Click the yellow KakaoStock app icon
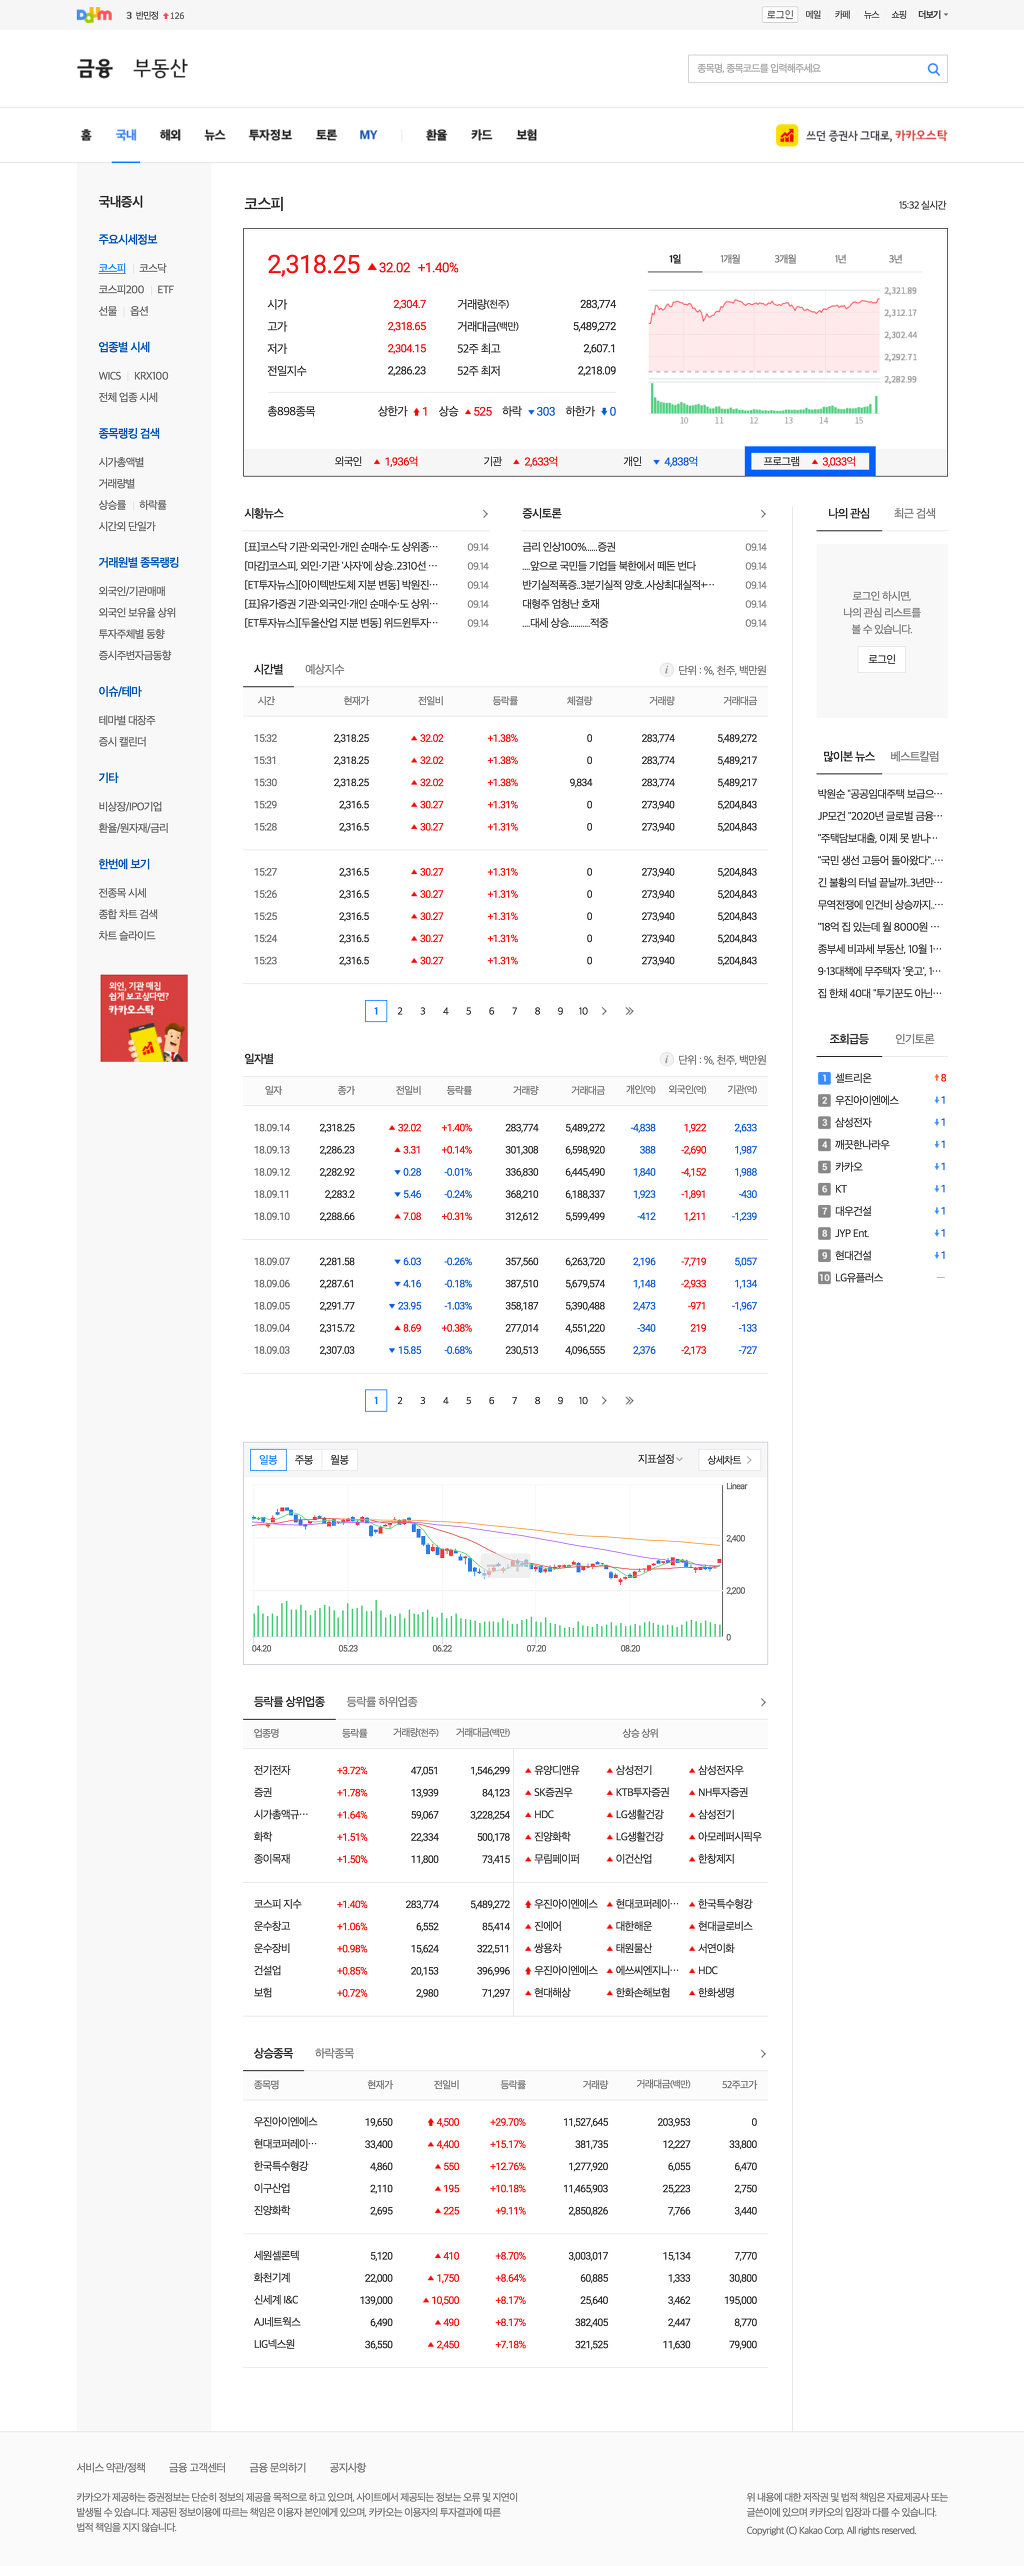This screenshot has width=1024, height=2566. [786, 135]
